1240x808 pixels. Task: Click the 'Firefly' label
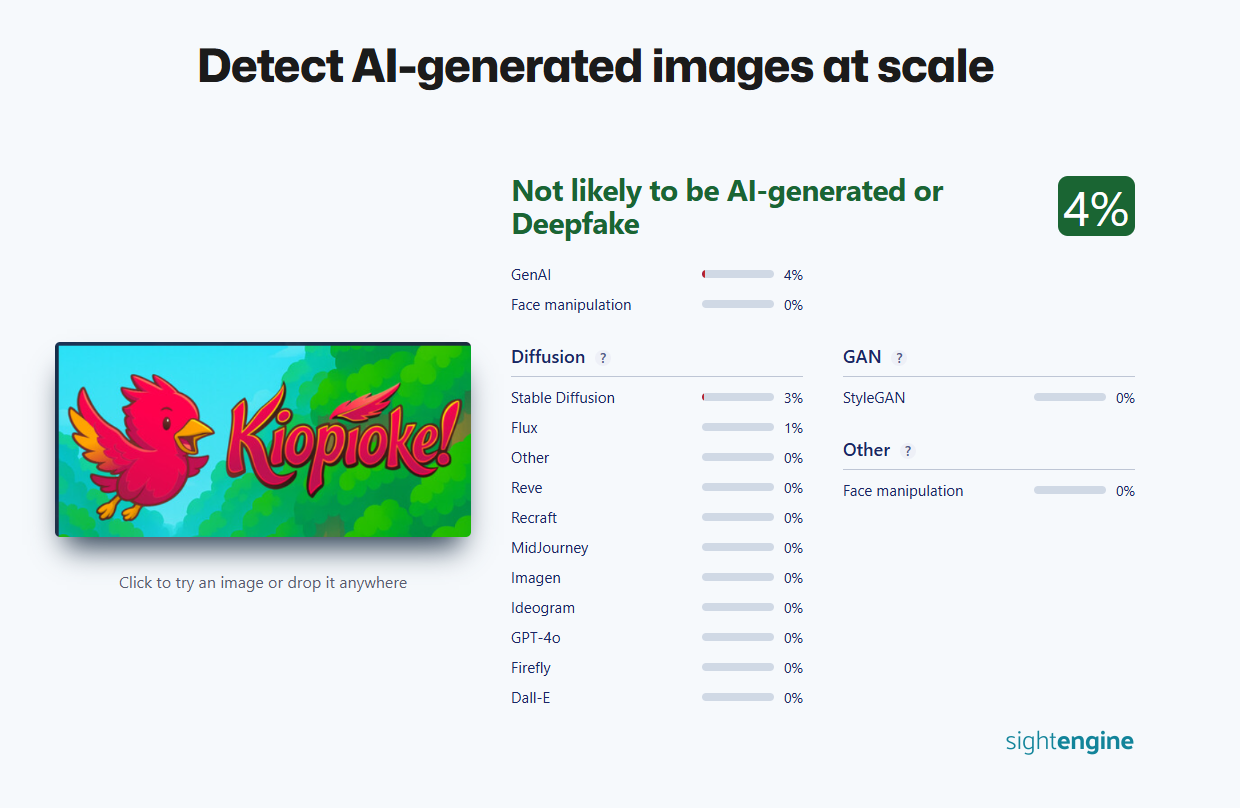(x=531, y=668)
